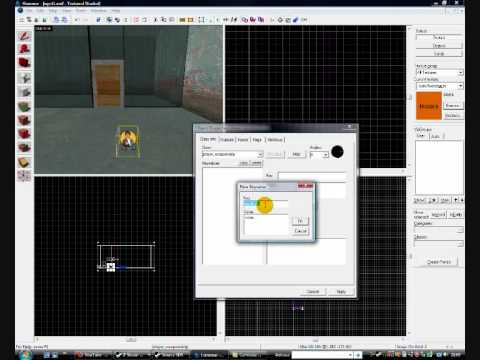This screenshot has height=360, width=480.
Task: Click Cancel in the keyvalue popup
Action: click(x=300, y=231)
